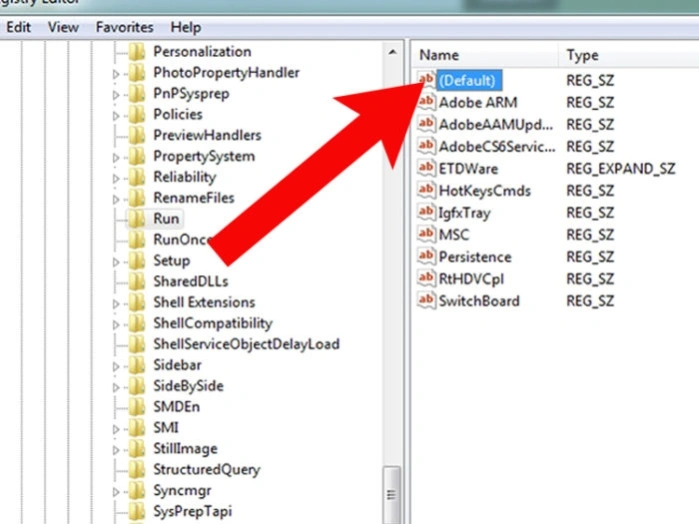Screen dimensions: 699x524
Task: Click the RtHDVCpl value icon
Action: pyautogui.click(x=426, y=278)
